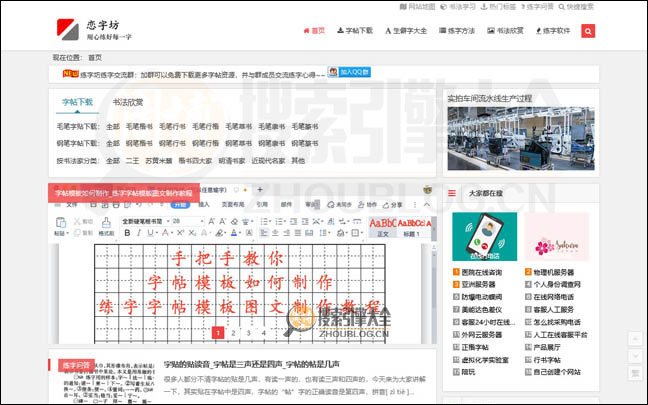Open the 钢笔行书 category
This screenshot has height=405, width=648.
172,143
